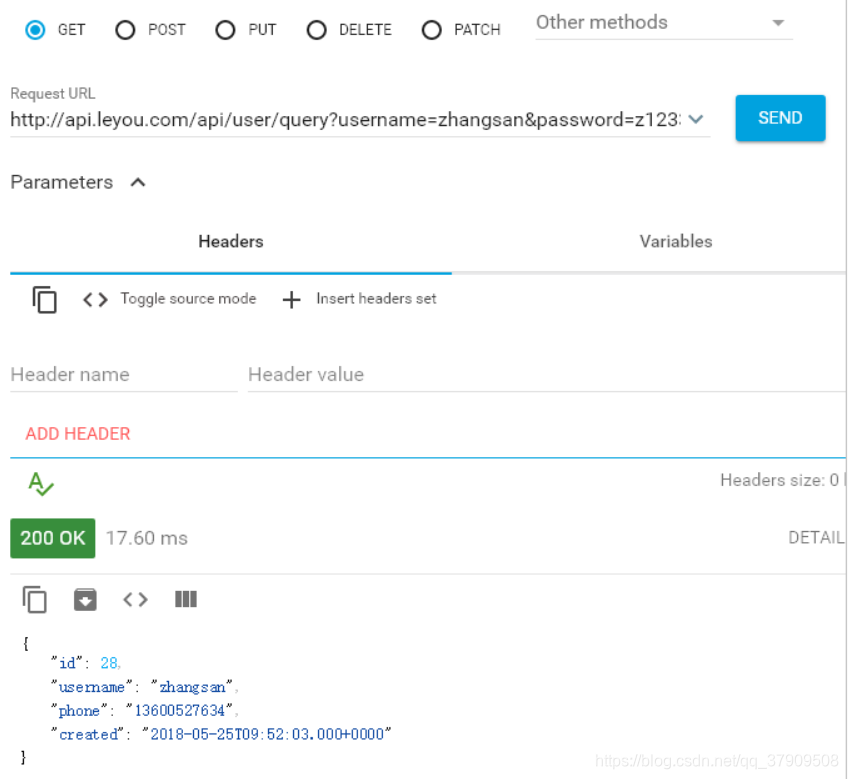848x779 pixels.
Task: Switch to the Headers tab
Action: (231, 241)
